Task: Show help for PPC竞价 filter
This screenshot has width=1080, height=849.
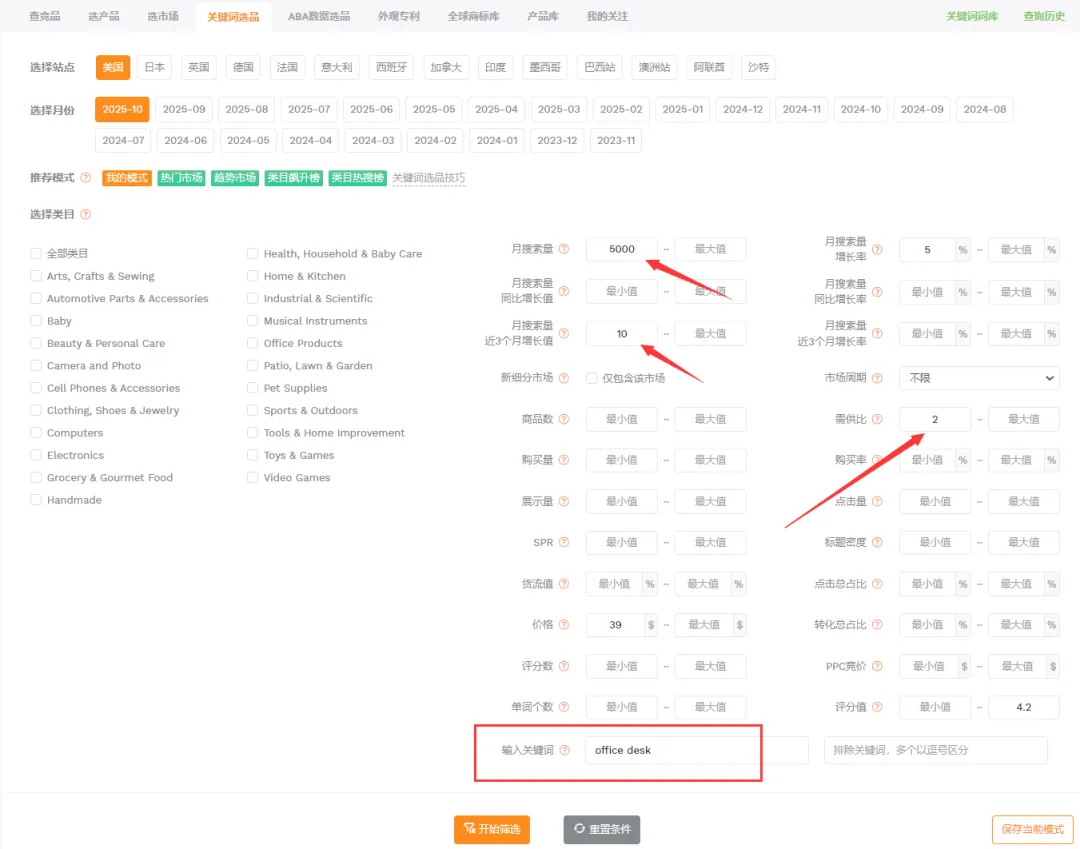Action: pos(878,666)
